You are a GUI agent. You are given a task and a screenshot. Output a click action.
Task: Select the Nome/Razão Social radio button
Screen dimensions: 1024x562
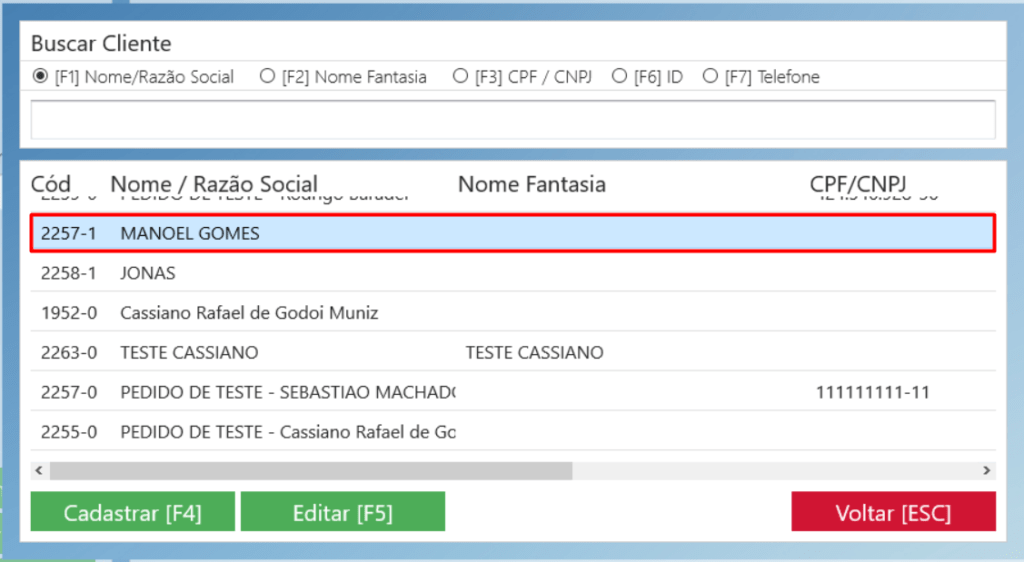tap(41, 76)
